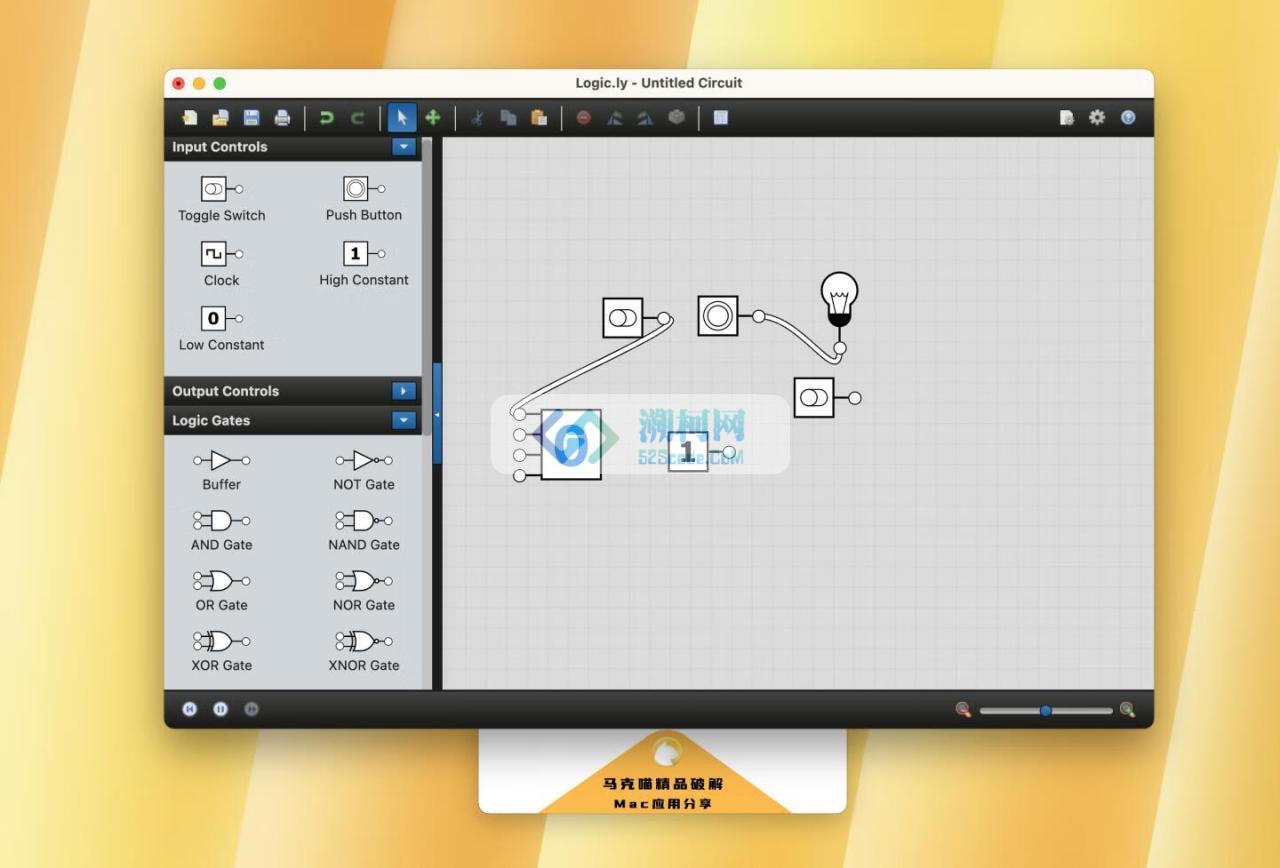The image size is (1280, 868).
Task: Copy the selected components
Action: 508,118
